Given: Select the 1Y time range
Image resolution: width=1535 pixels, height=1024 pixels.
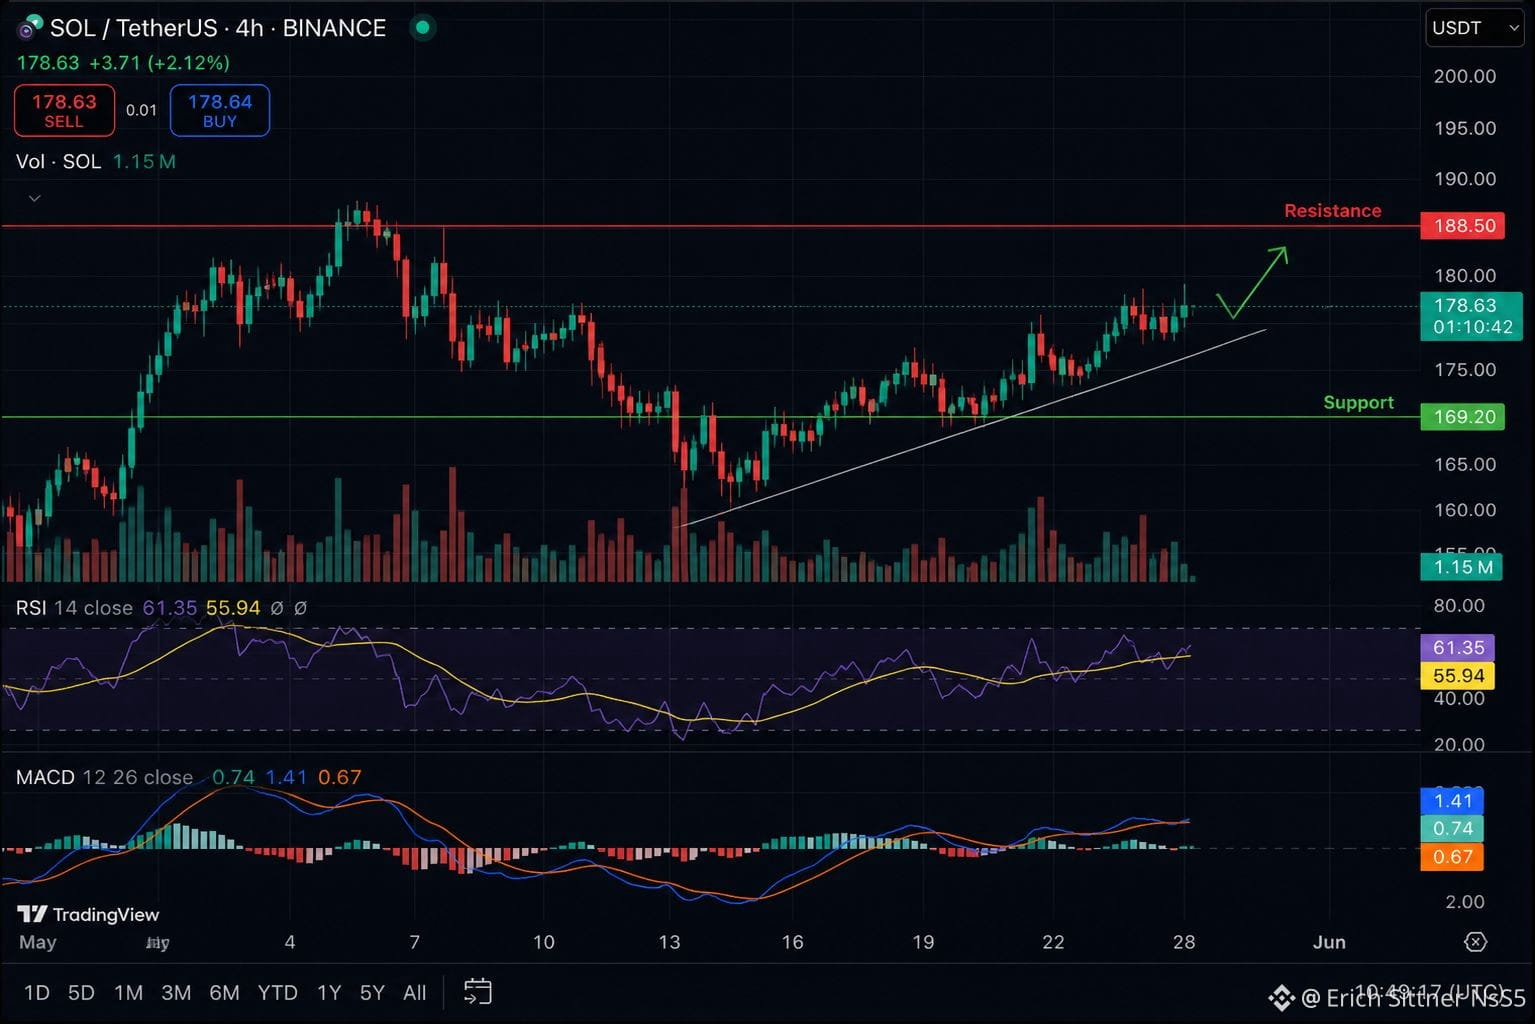Looking at the screenshot, I should click(x=329, y=993).
